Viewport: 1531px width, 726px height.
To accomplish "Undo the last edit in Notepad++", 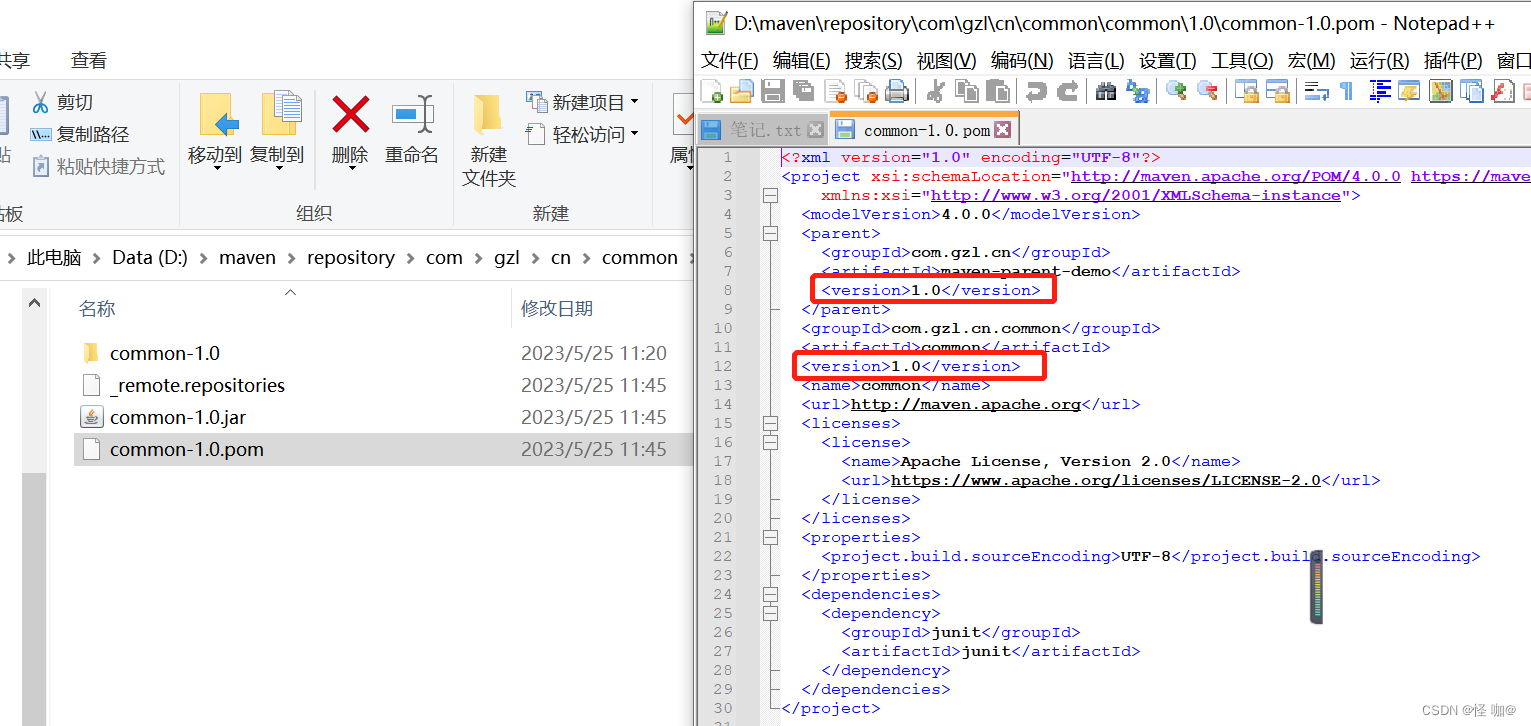I will coord(1036,91).
